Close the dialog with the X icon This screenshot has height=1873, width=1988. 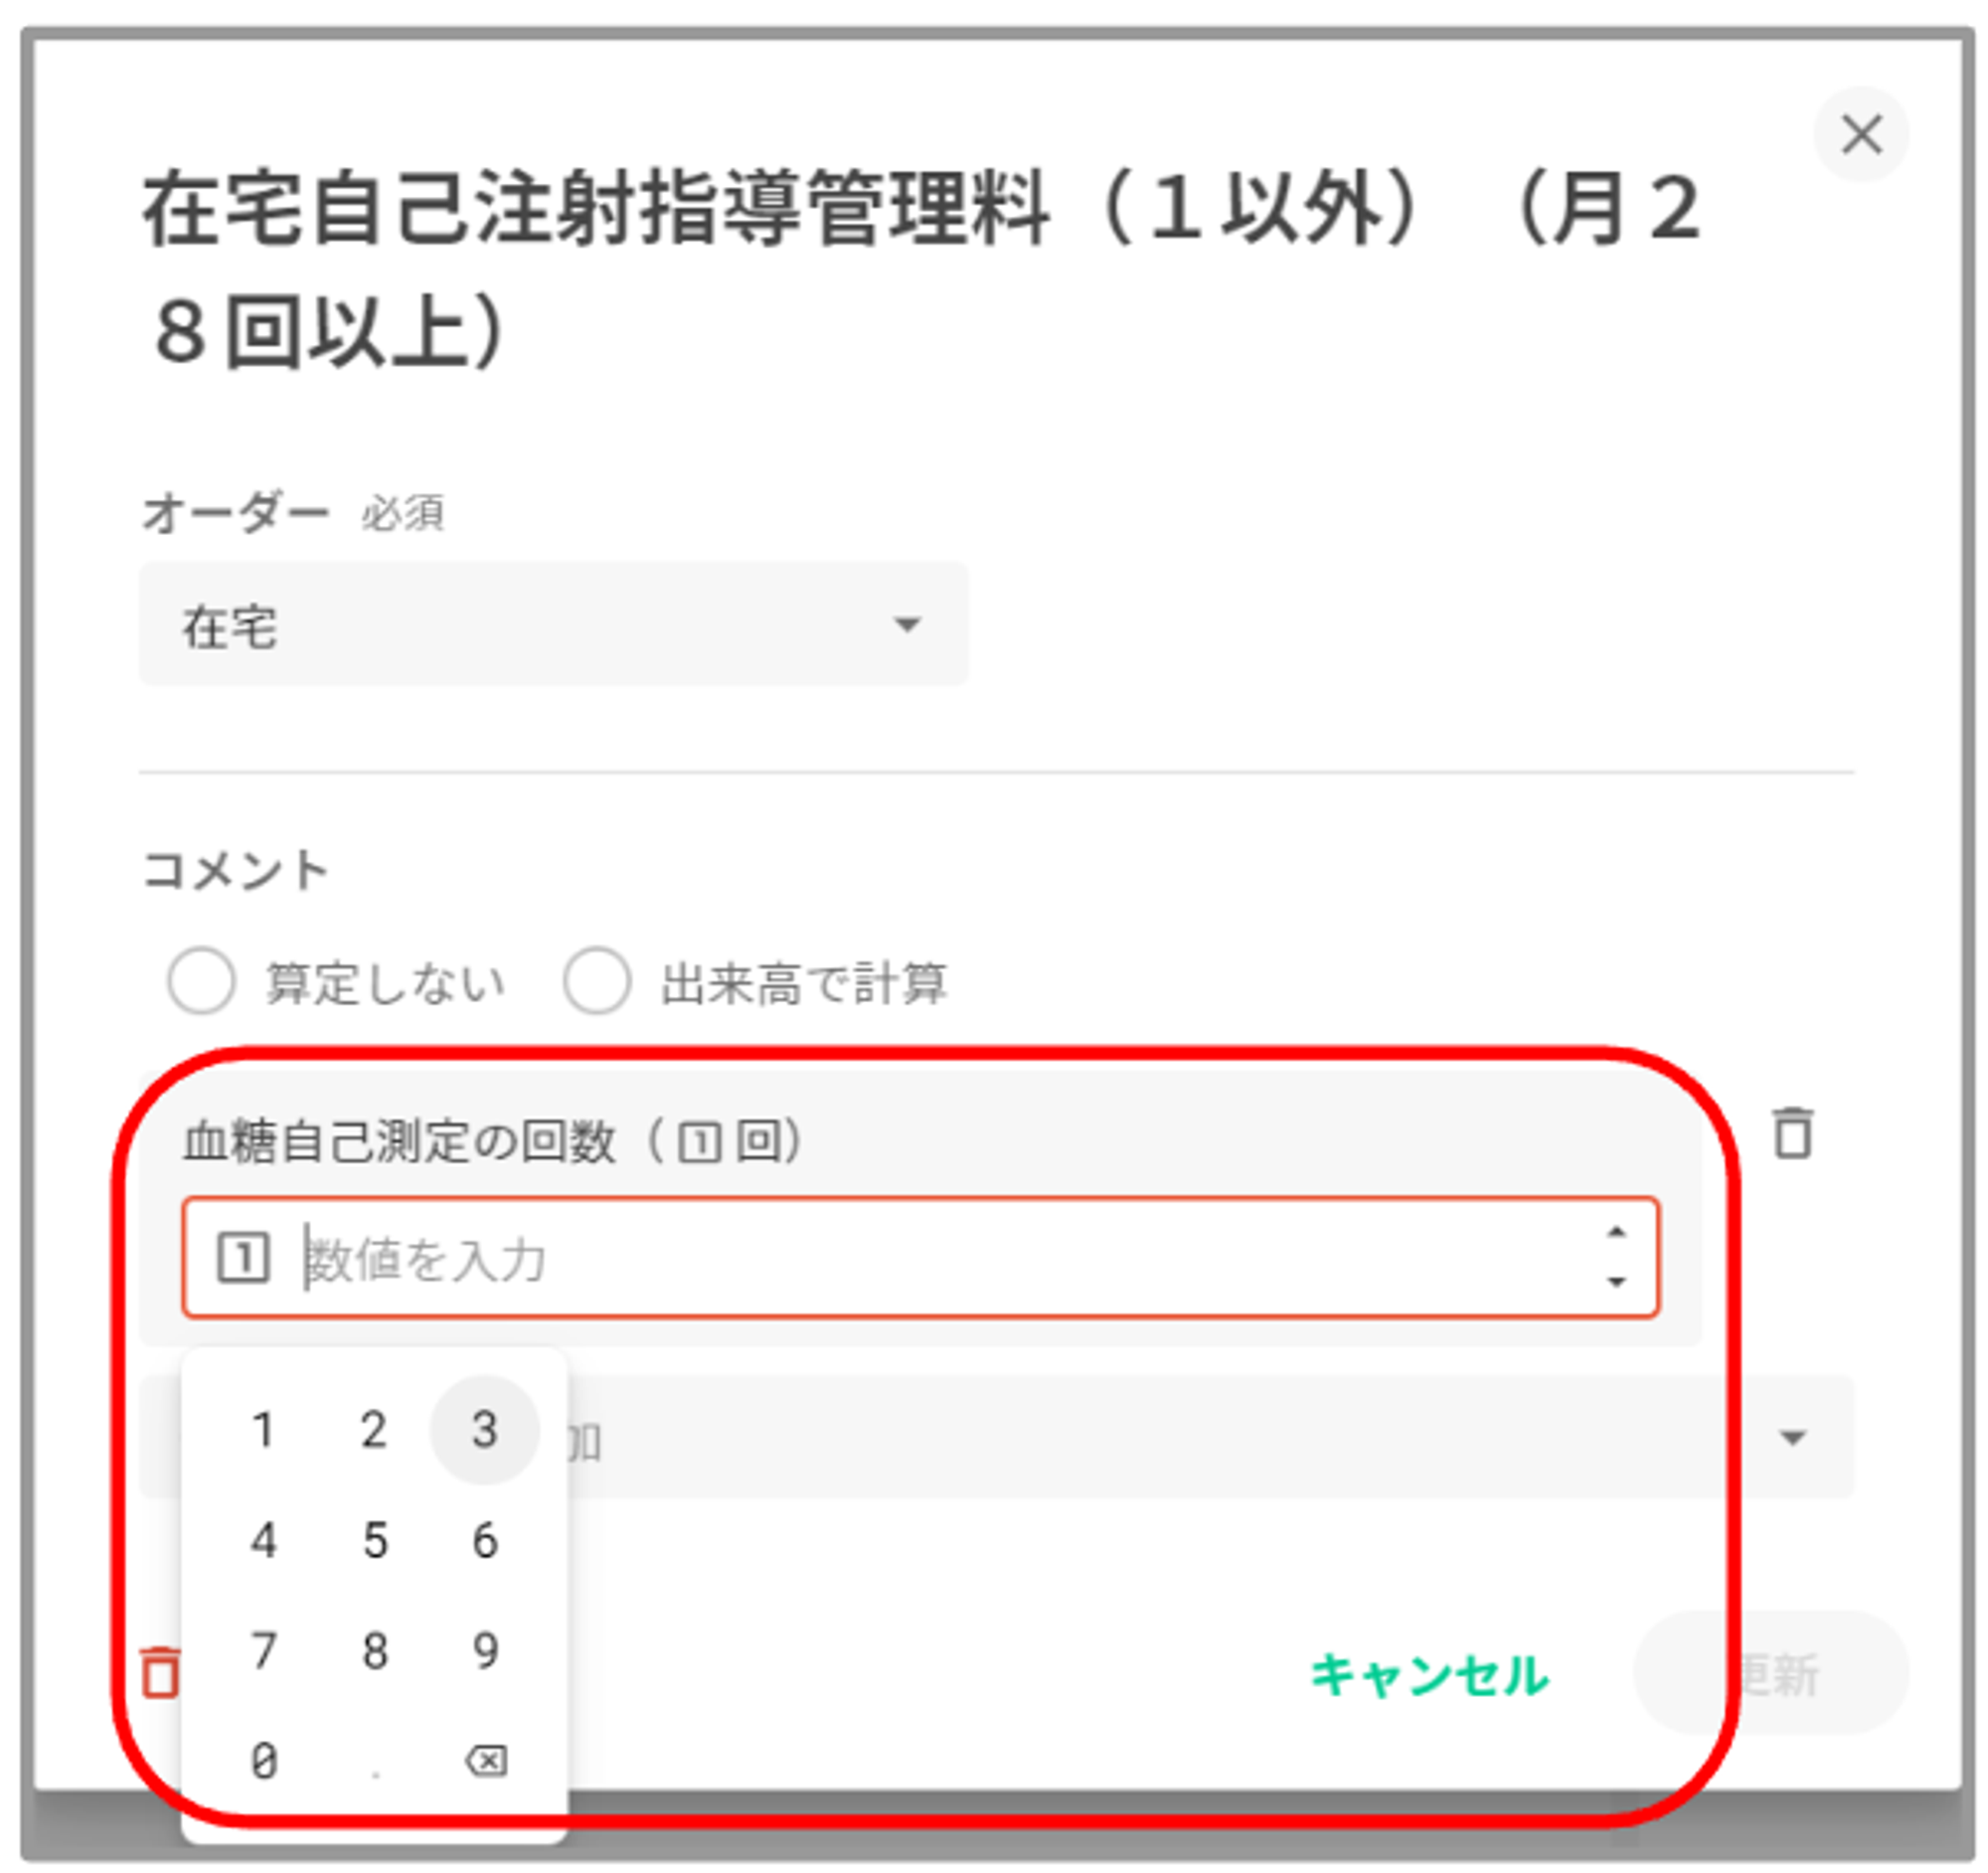(1861, 135)
